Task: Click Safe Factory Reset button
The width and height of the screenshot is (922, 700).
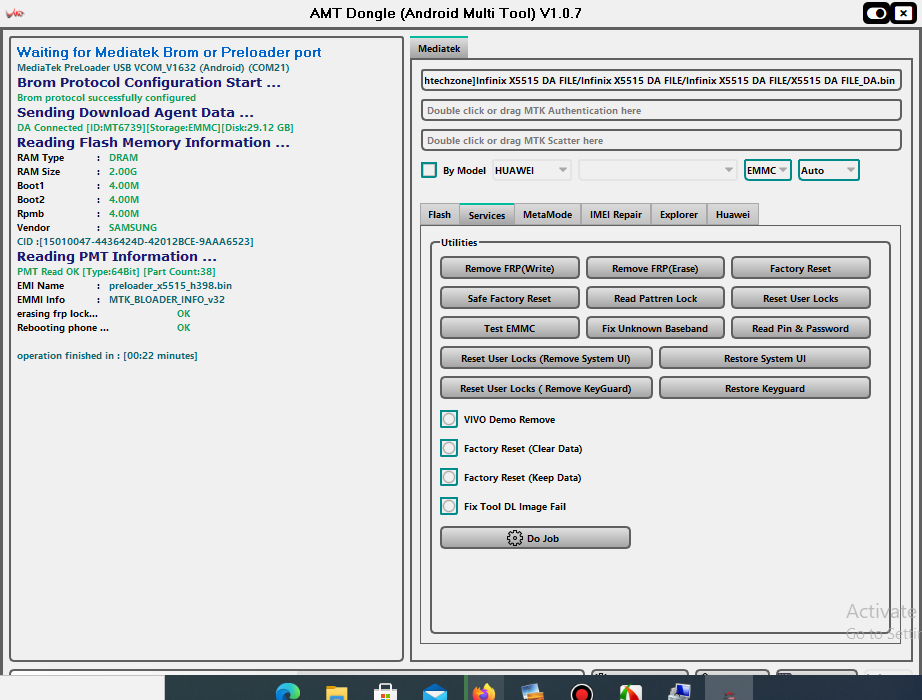Action: coord(509,298)
